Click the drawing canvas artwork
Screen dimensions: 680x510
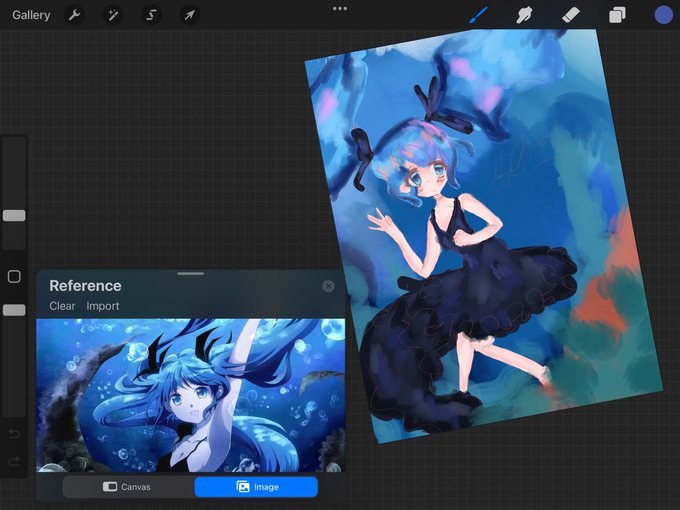tap(484, 236)
